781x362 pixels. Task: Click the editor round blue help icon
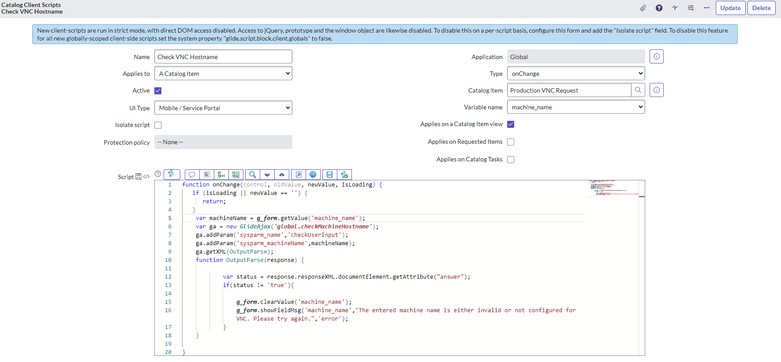coord(313,174)
